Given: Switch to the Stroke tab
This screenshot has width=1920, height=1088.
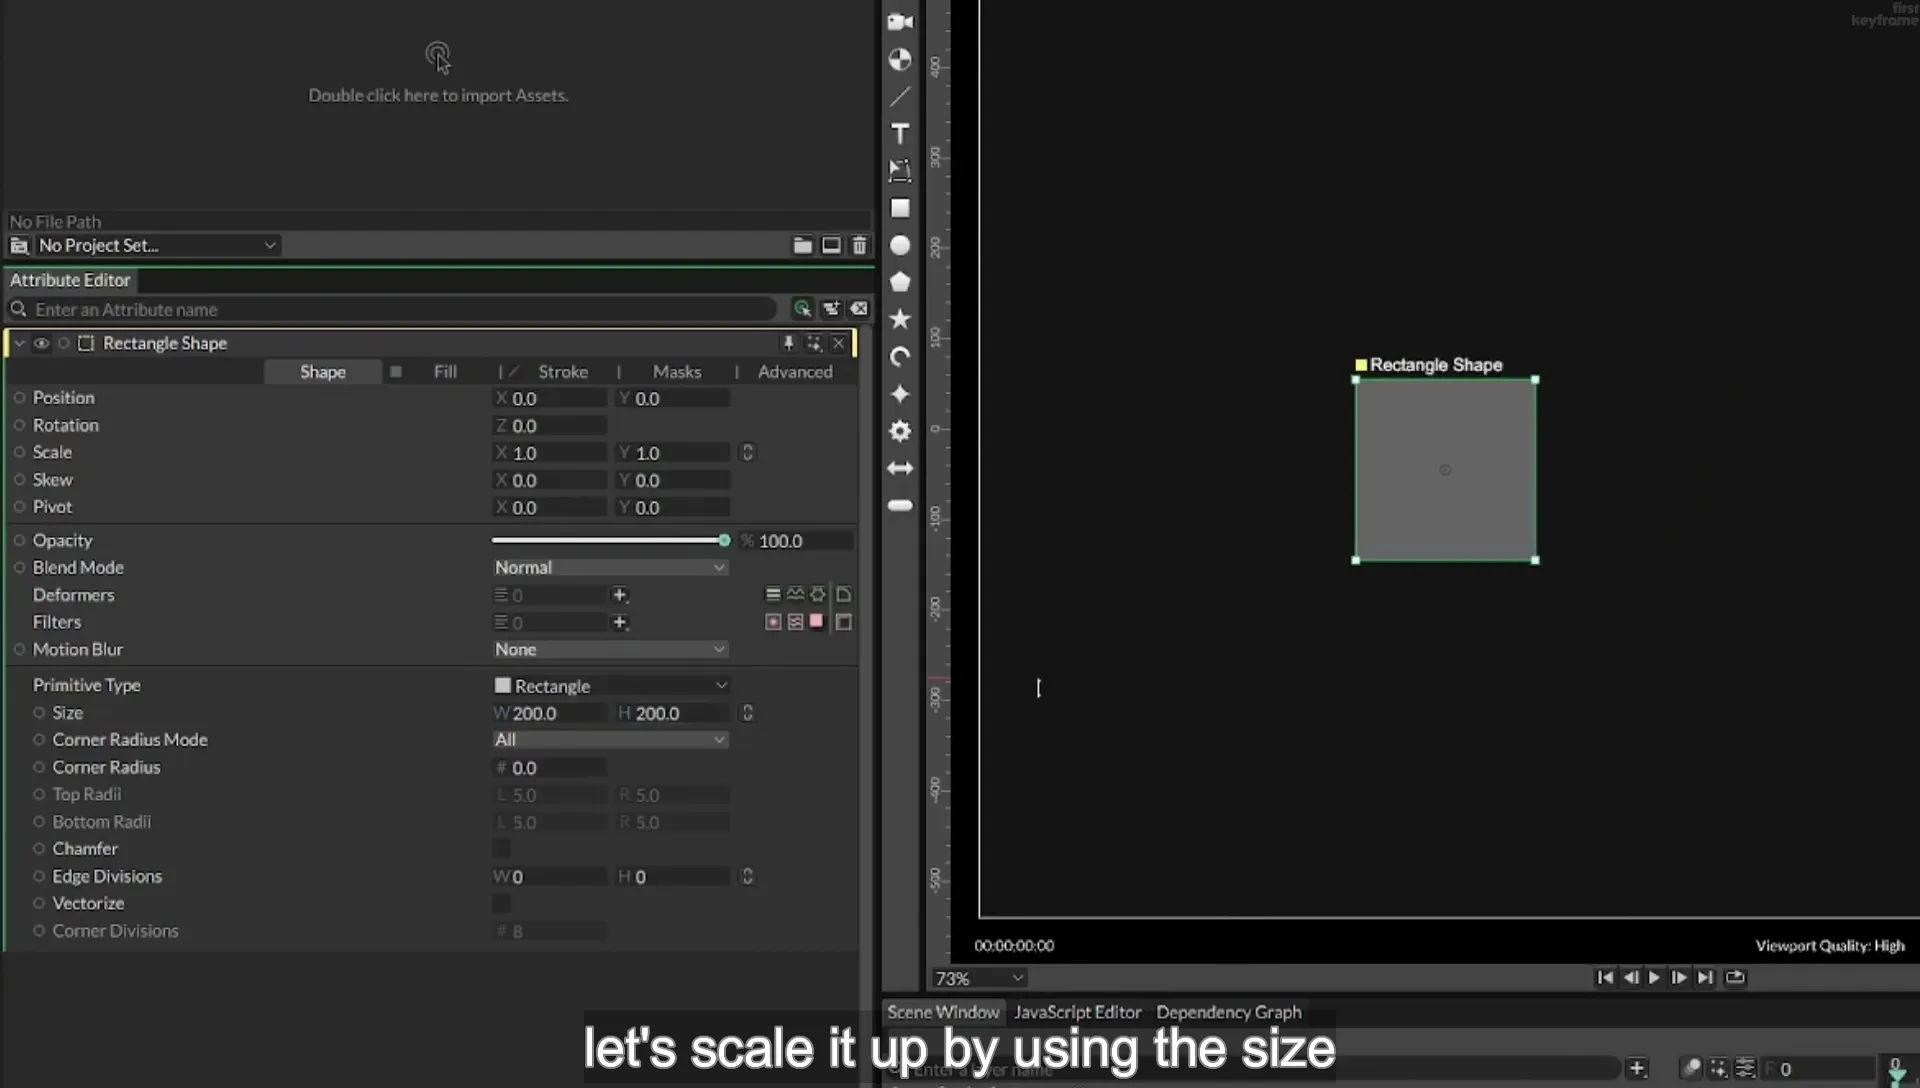Looking at the screenshot, I should tap(563, 372).
